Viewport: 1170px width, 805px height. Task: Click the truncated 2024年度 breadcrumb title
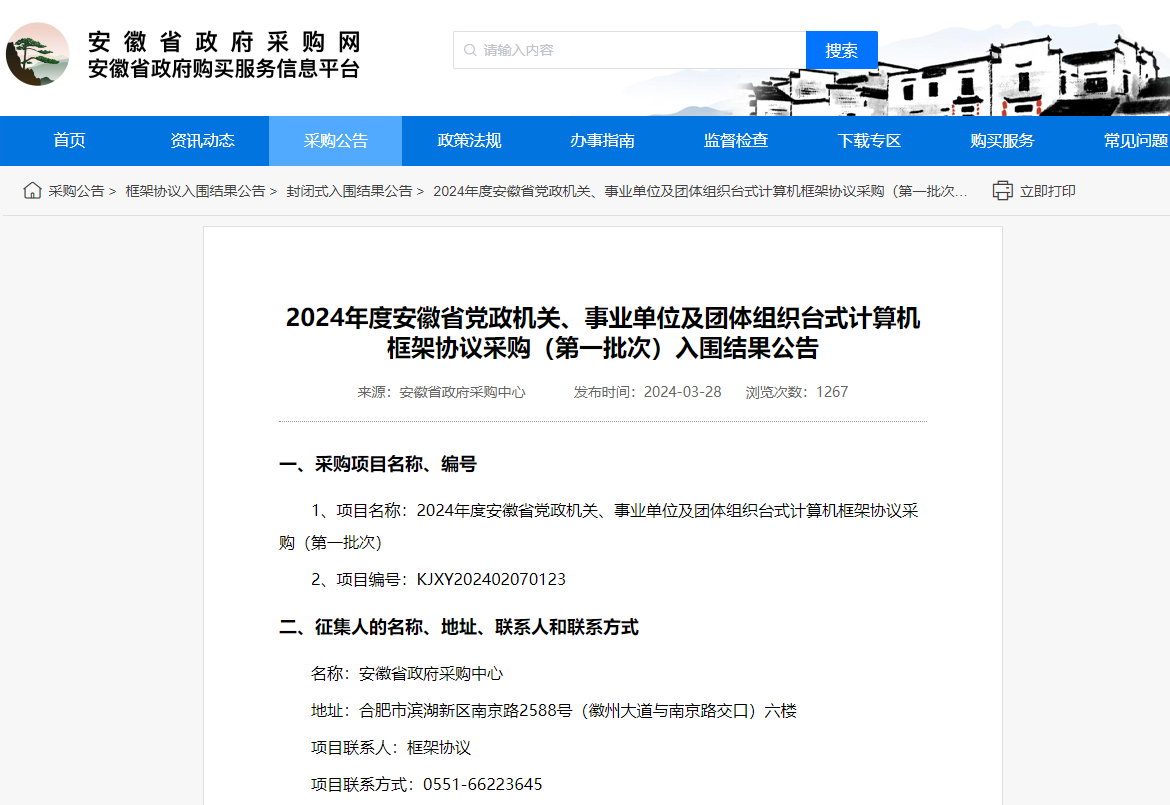pos(700,191)
